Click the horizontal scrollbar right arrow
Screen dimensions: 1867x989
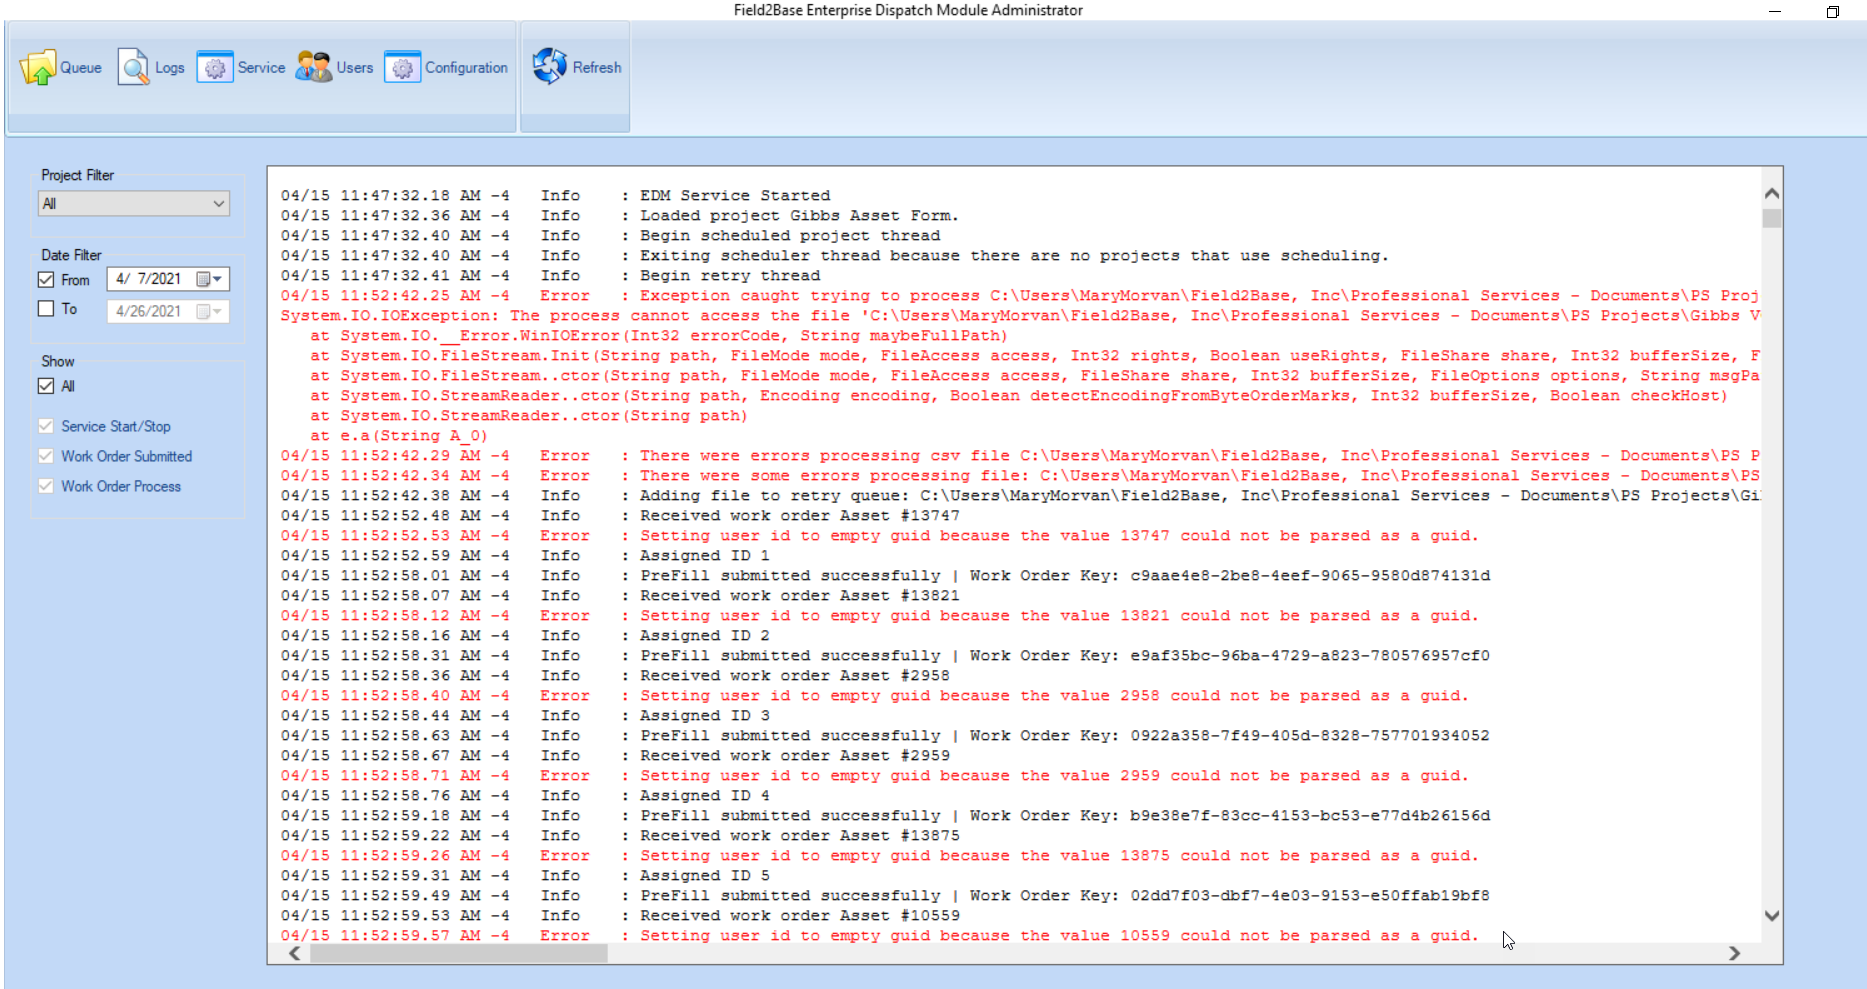click(x=1735, y=954)
